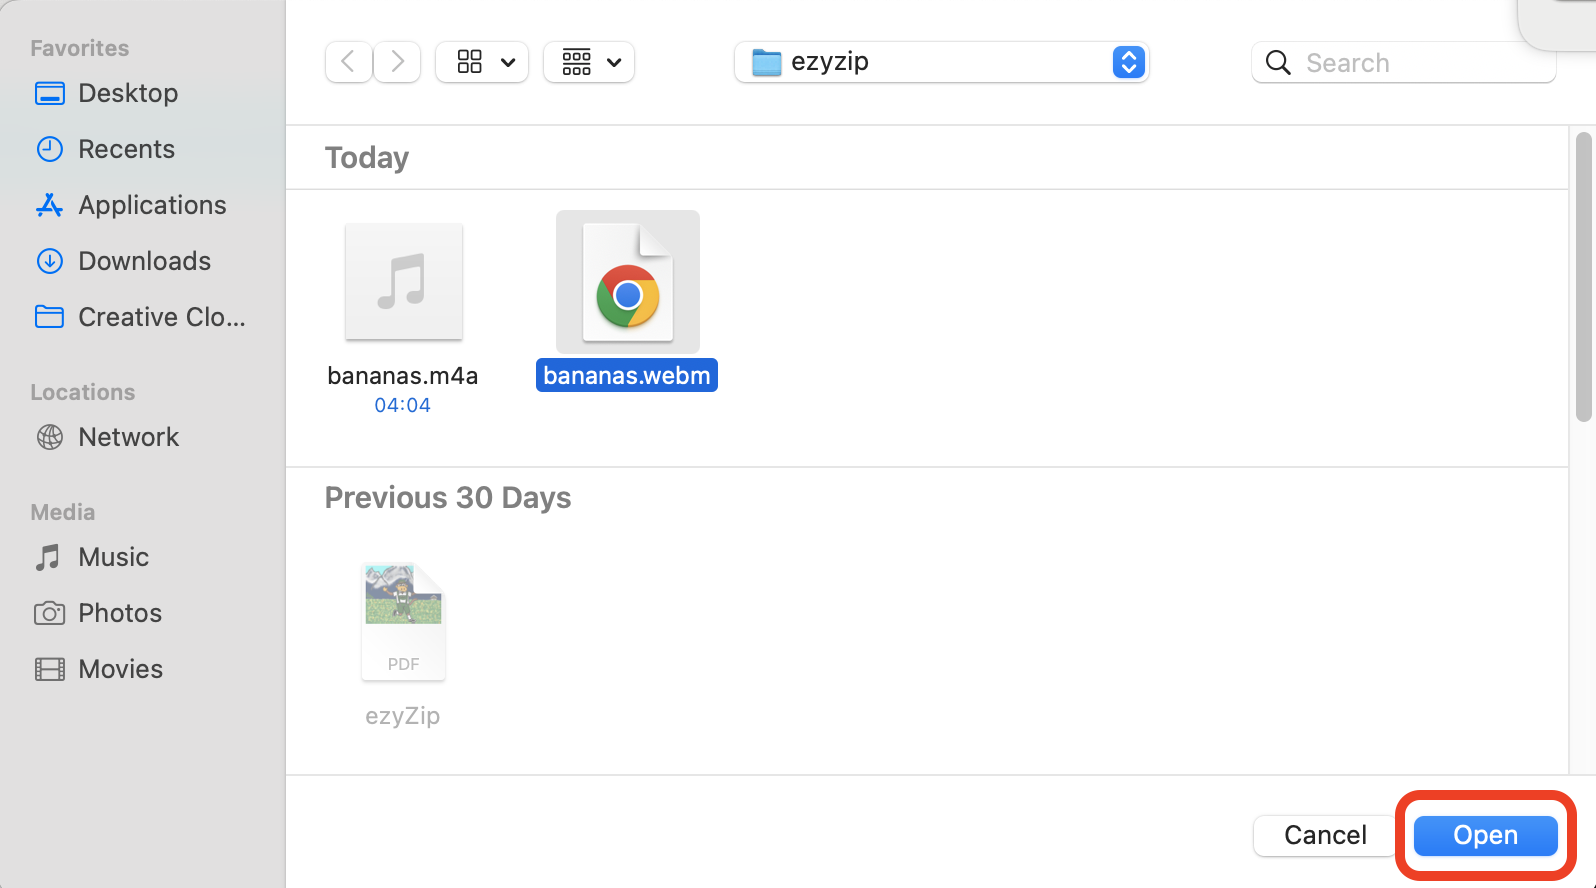Screen dimensions: 1596x888
Task: Click the bananas.webm file name
Action: [627, 376]
